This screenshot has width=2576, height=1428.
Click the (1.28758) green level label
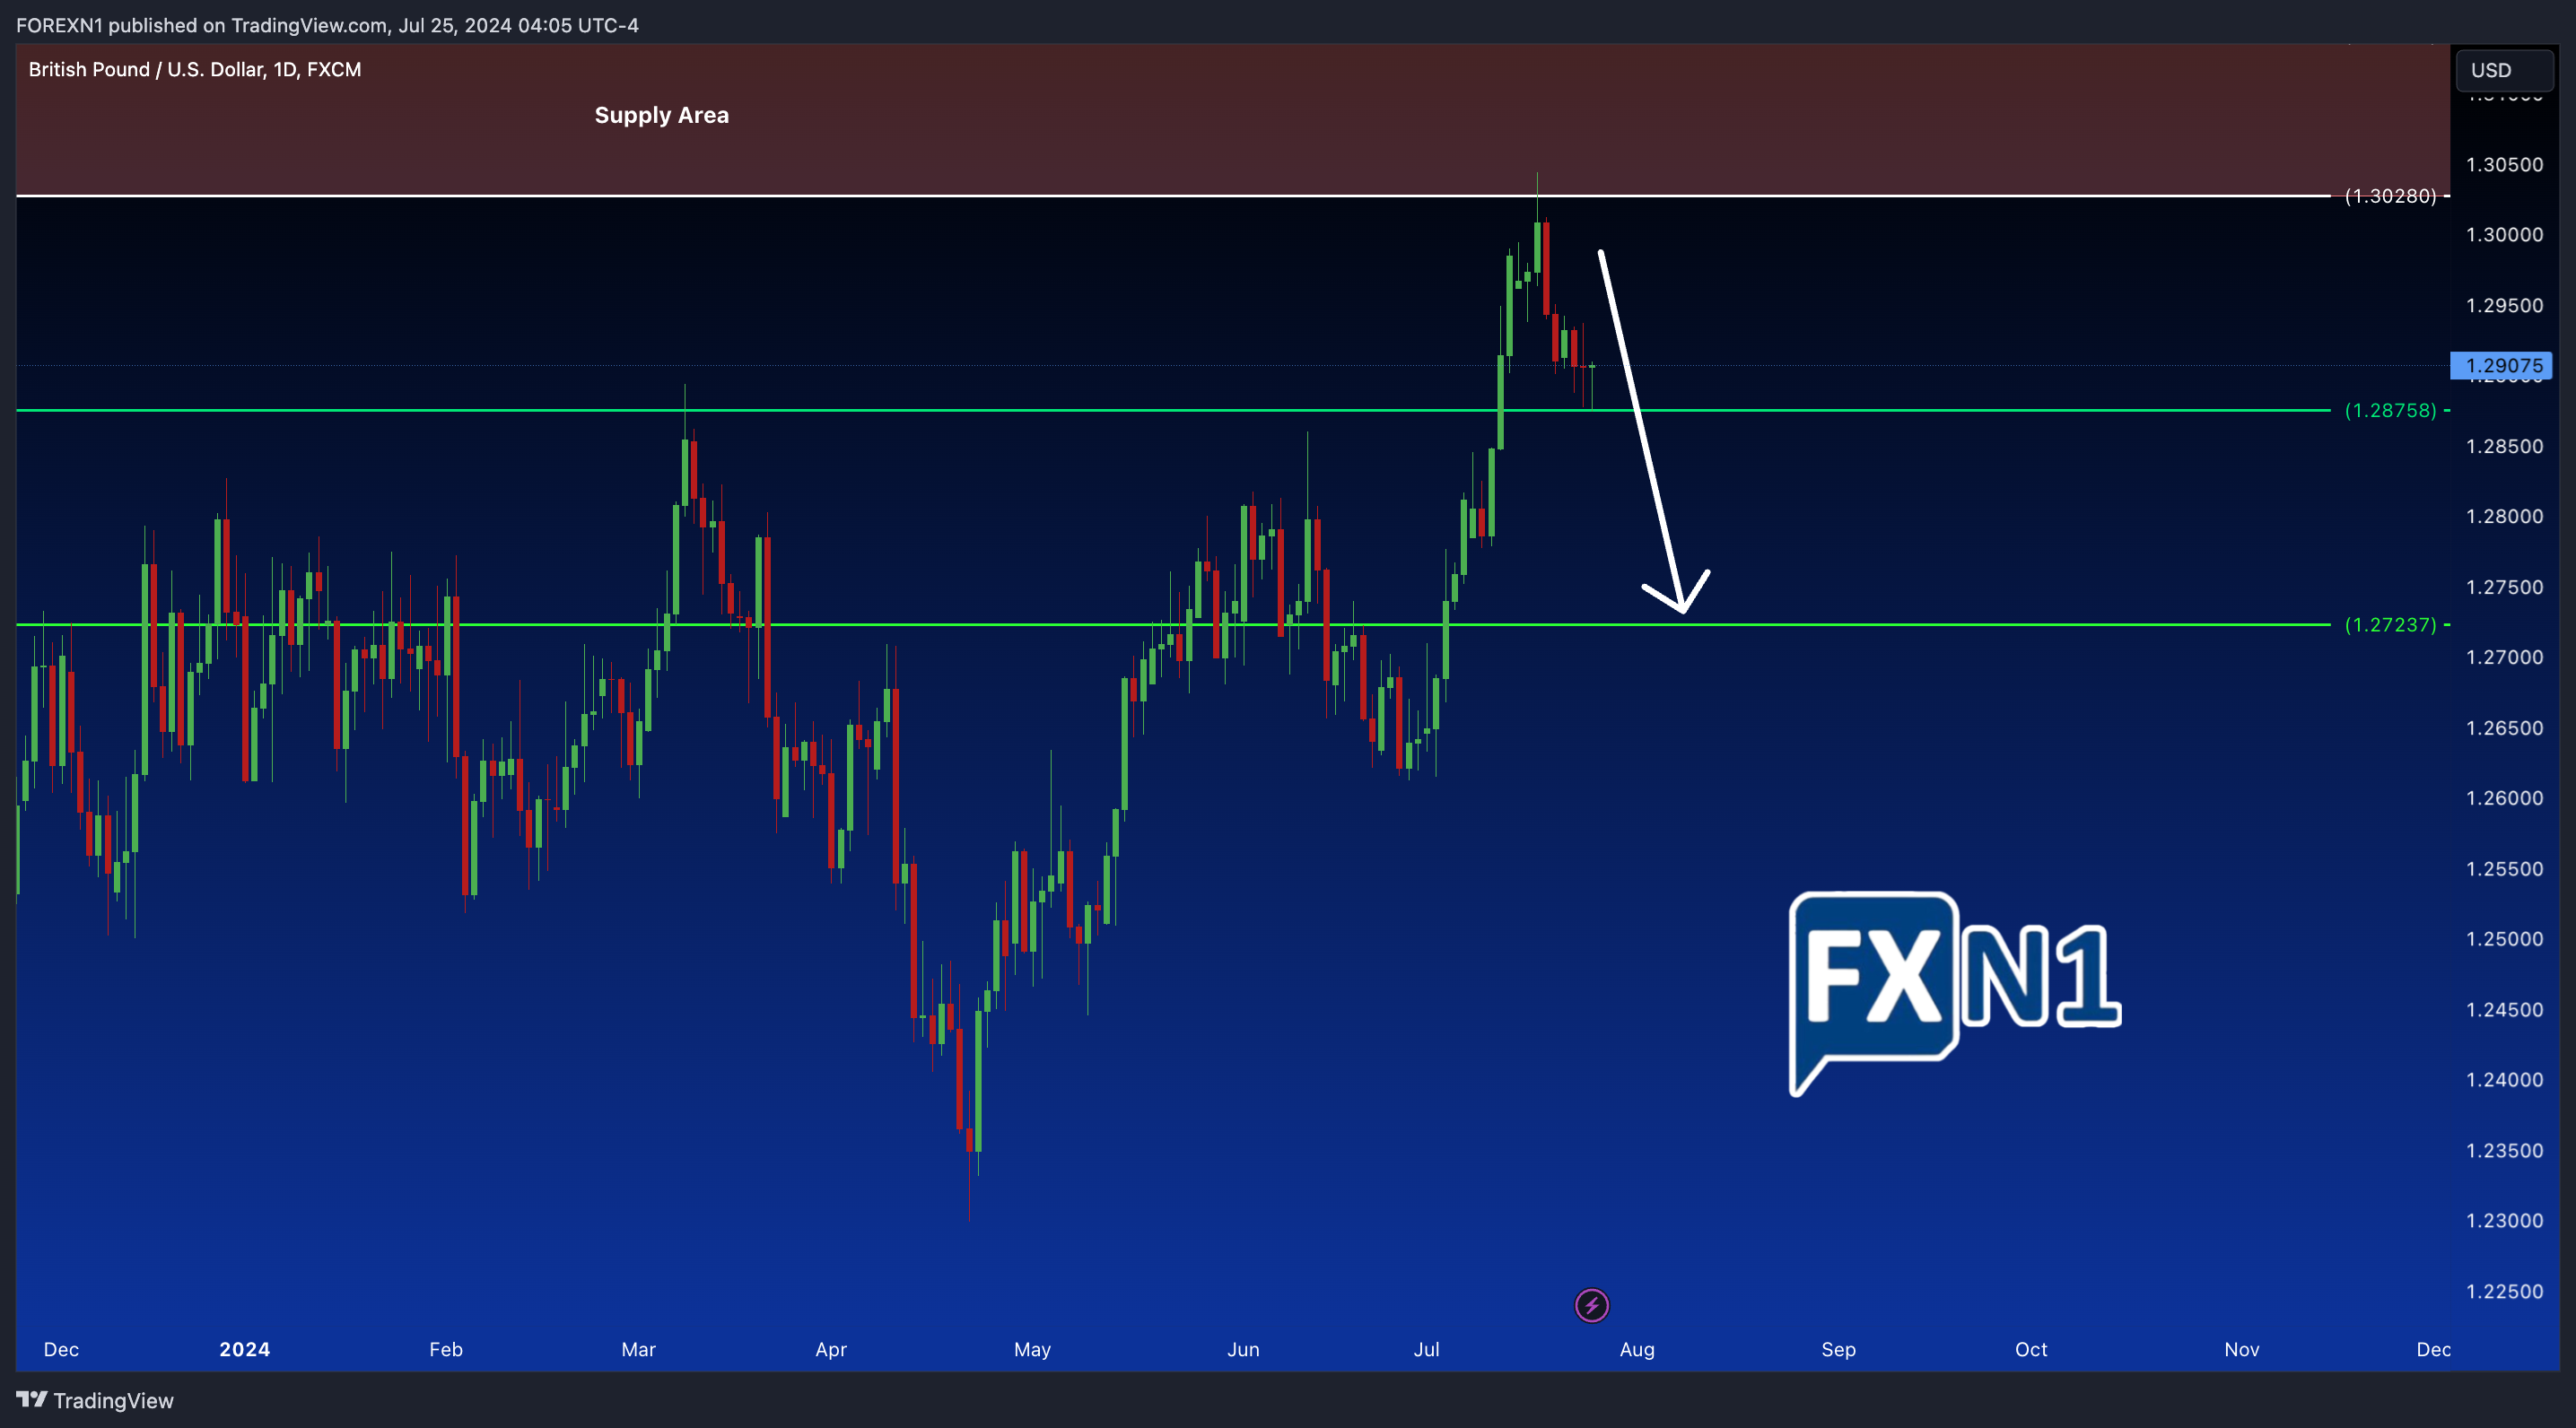point(2390,410)
